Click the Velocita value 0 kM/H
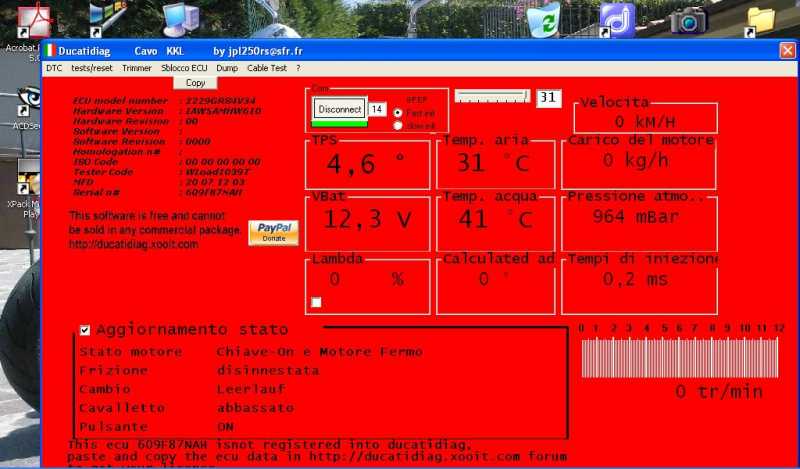This screenshot has width=800, height=469. [645, 122]
